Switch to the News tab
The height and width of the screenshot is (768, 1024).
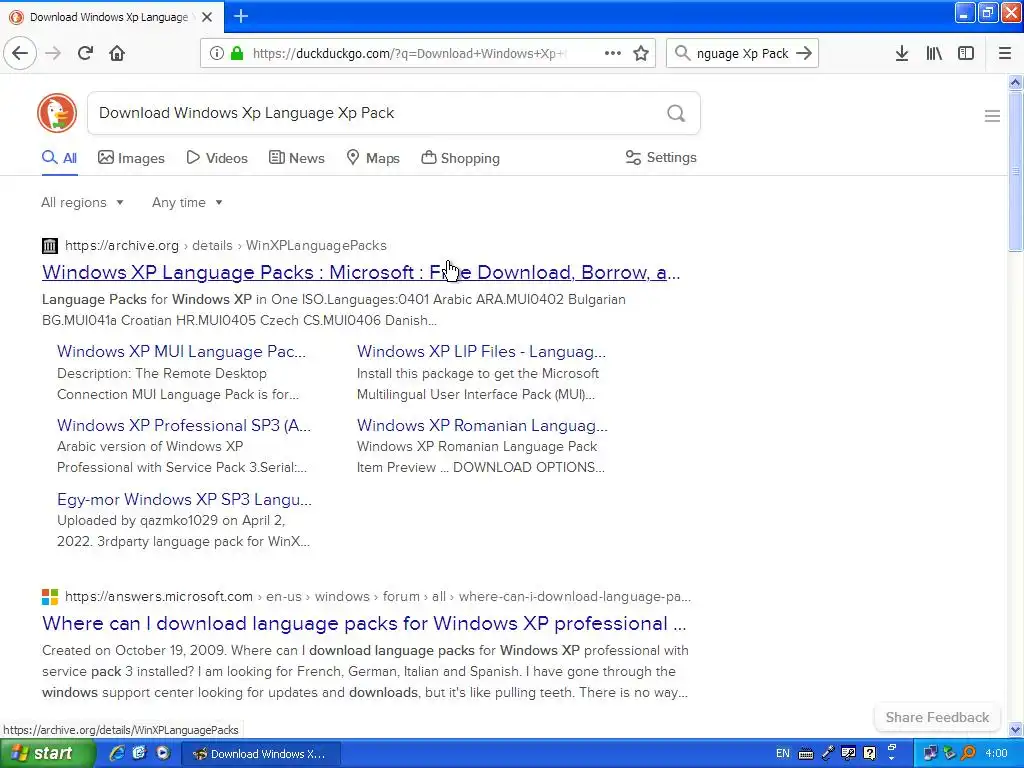pyautogui.click(x=297, y=158)
